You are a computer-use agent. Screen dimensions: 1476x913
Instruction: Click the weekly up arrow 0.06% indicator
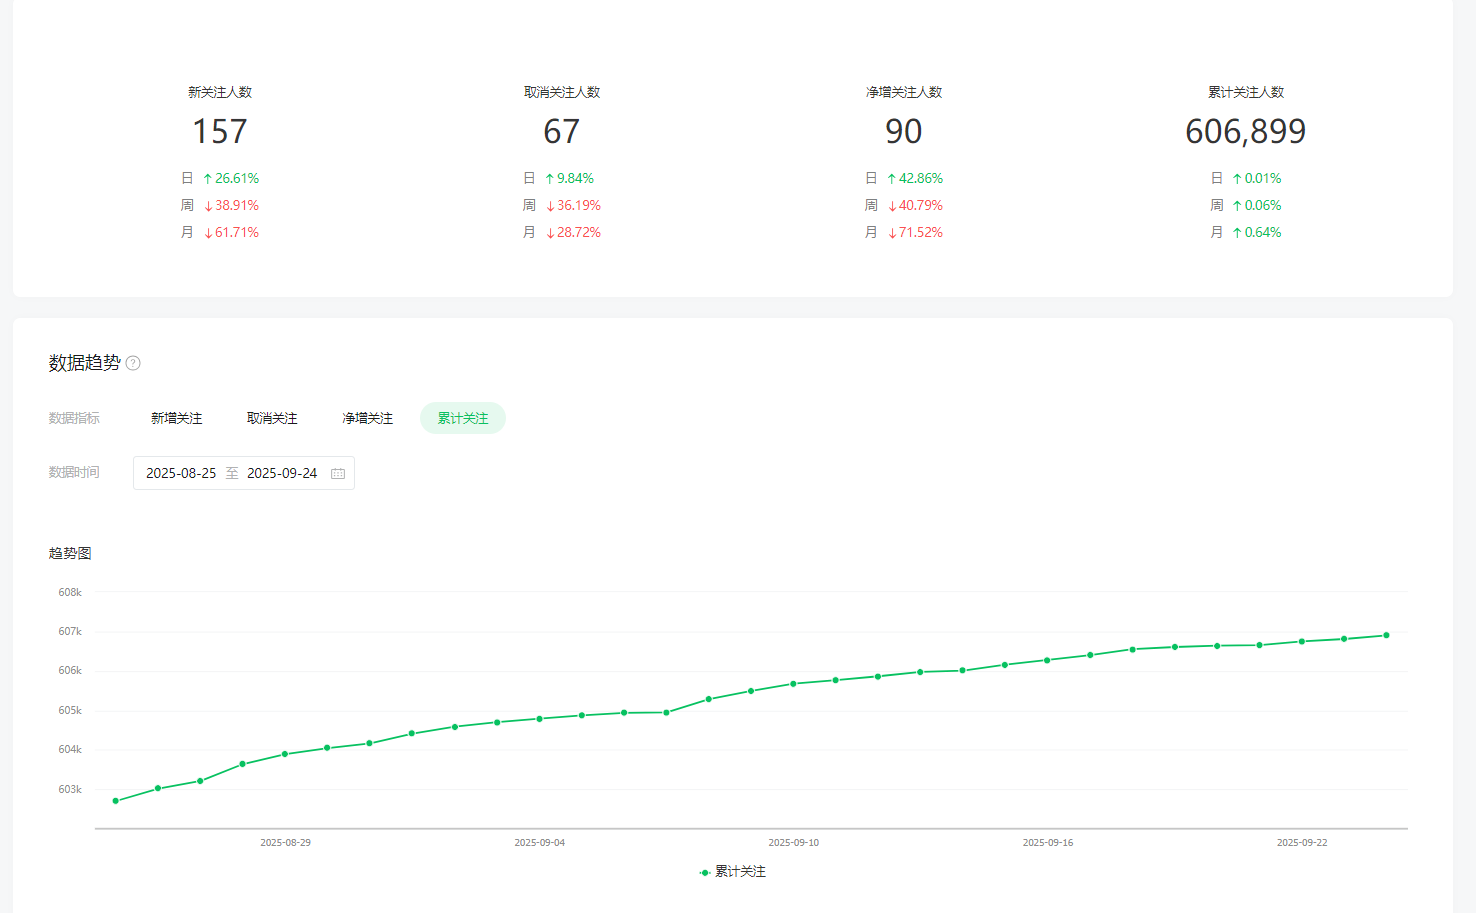(1256, 205)
